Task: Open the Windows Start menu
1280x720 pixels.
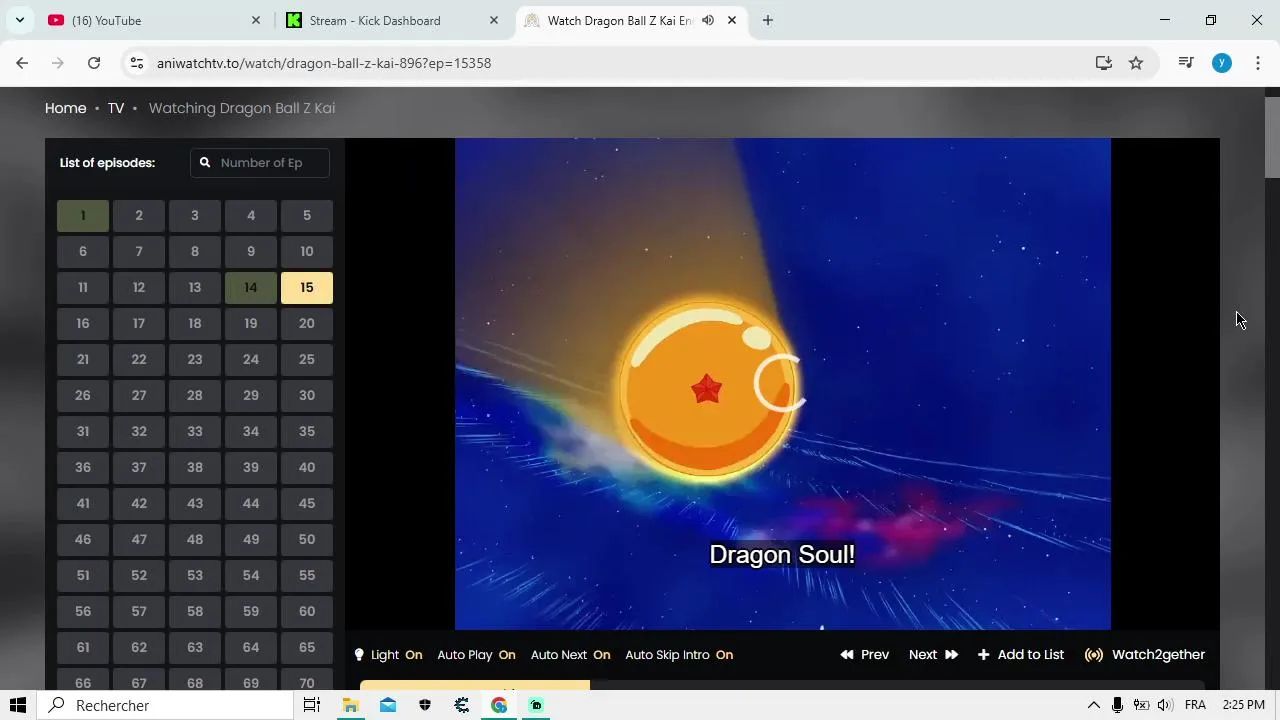Action: pyautogui.click(x=18, y=705)
